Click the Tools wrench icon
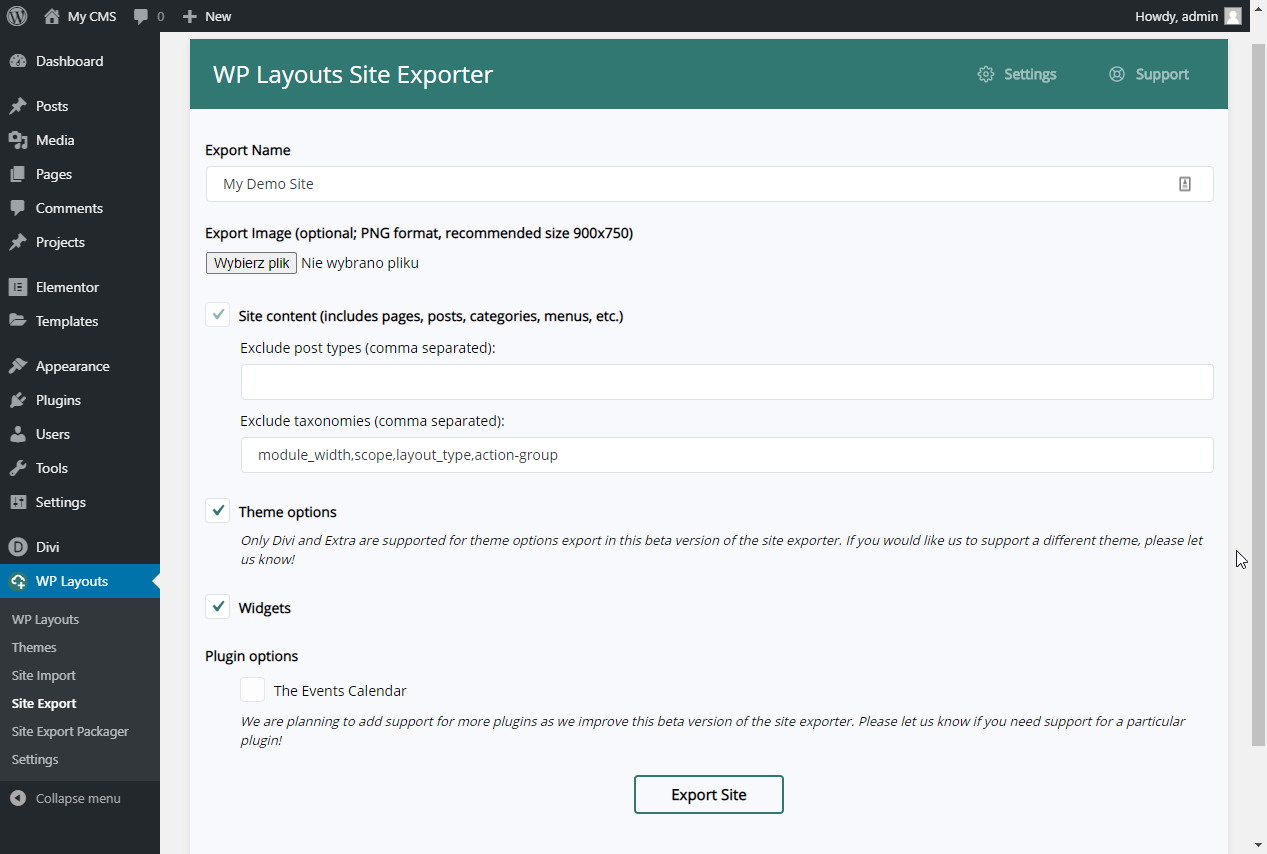 point(18,468)
